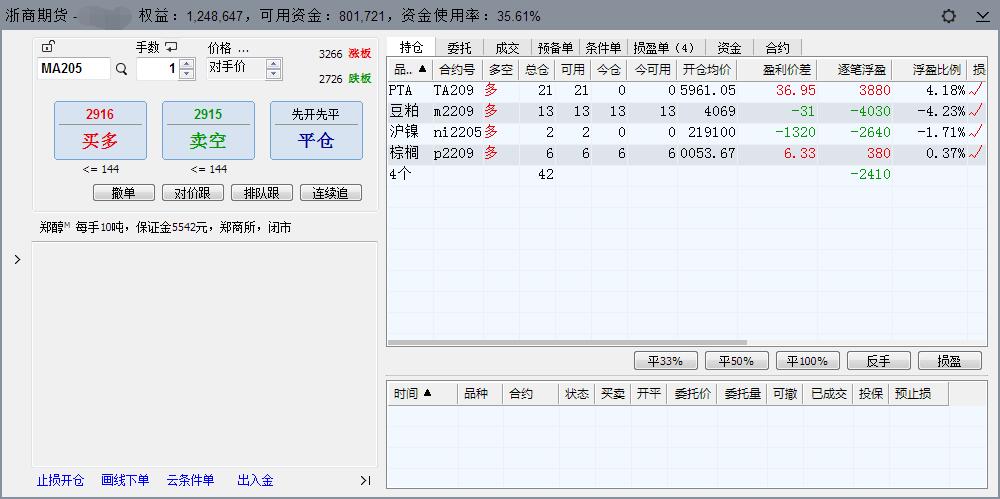Click the stop-loss checkmark icon on the PTA row

point(976,90)
